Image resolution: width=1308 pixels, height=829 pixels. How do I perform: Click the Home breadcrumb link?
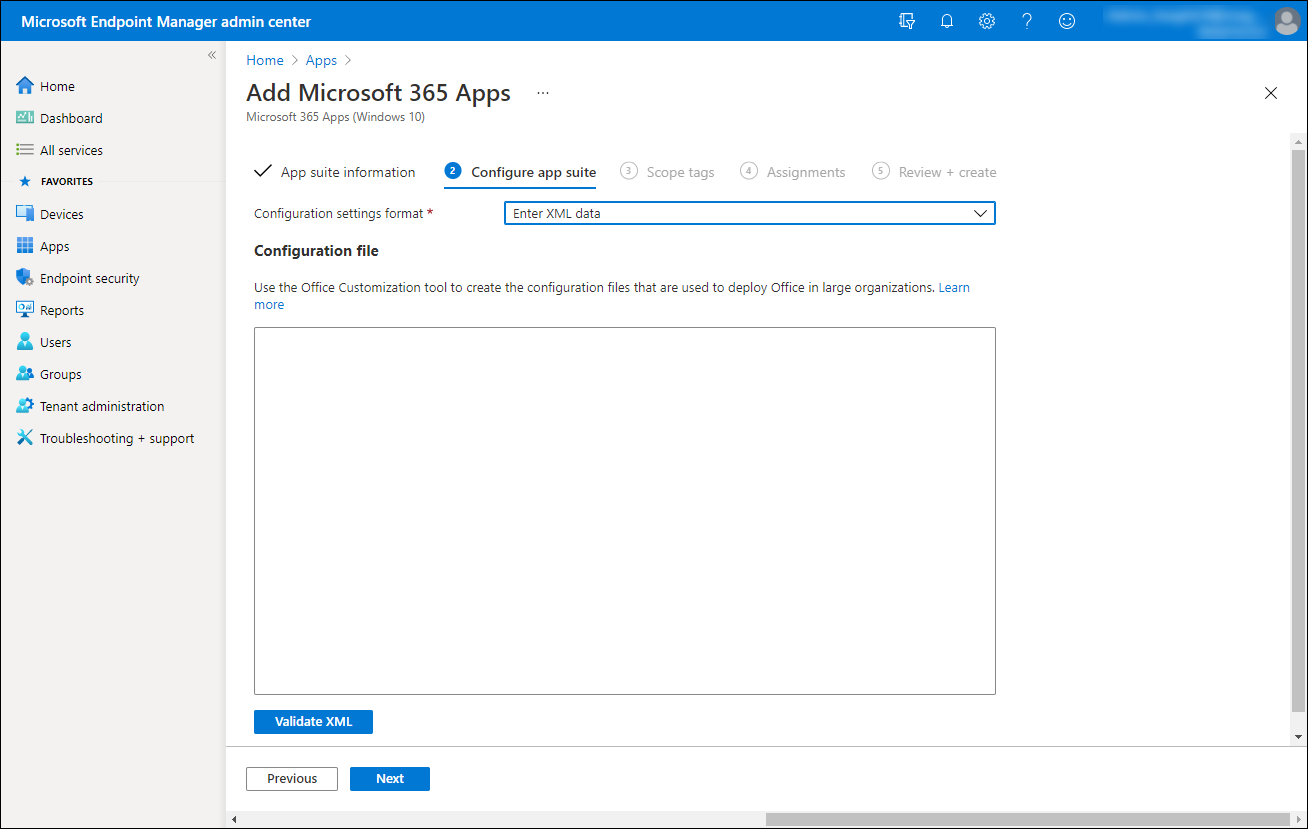pyautogui.click(x=265, y=60)
